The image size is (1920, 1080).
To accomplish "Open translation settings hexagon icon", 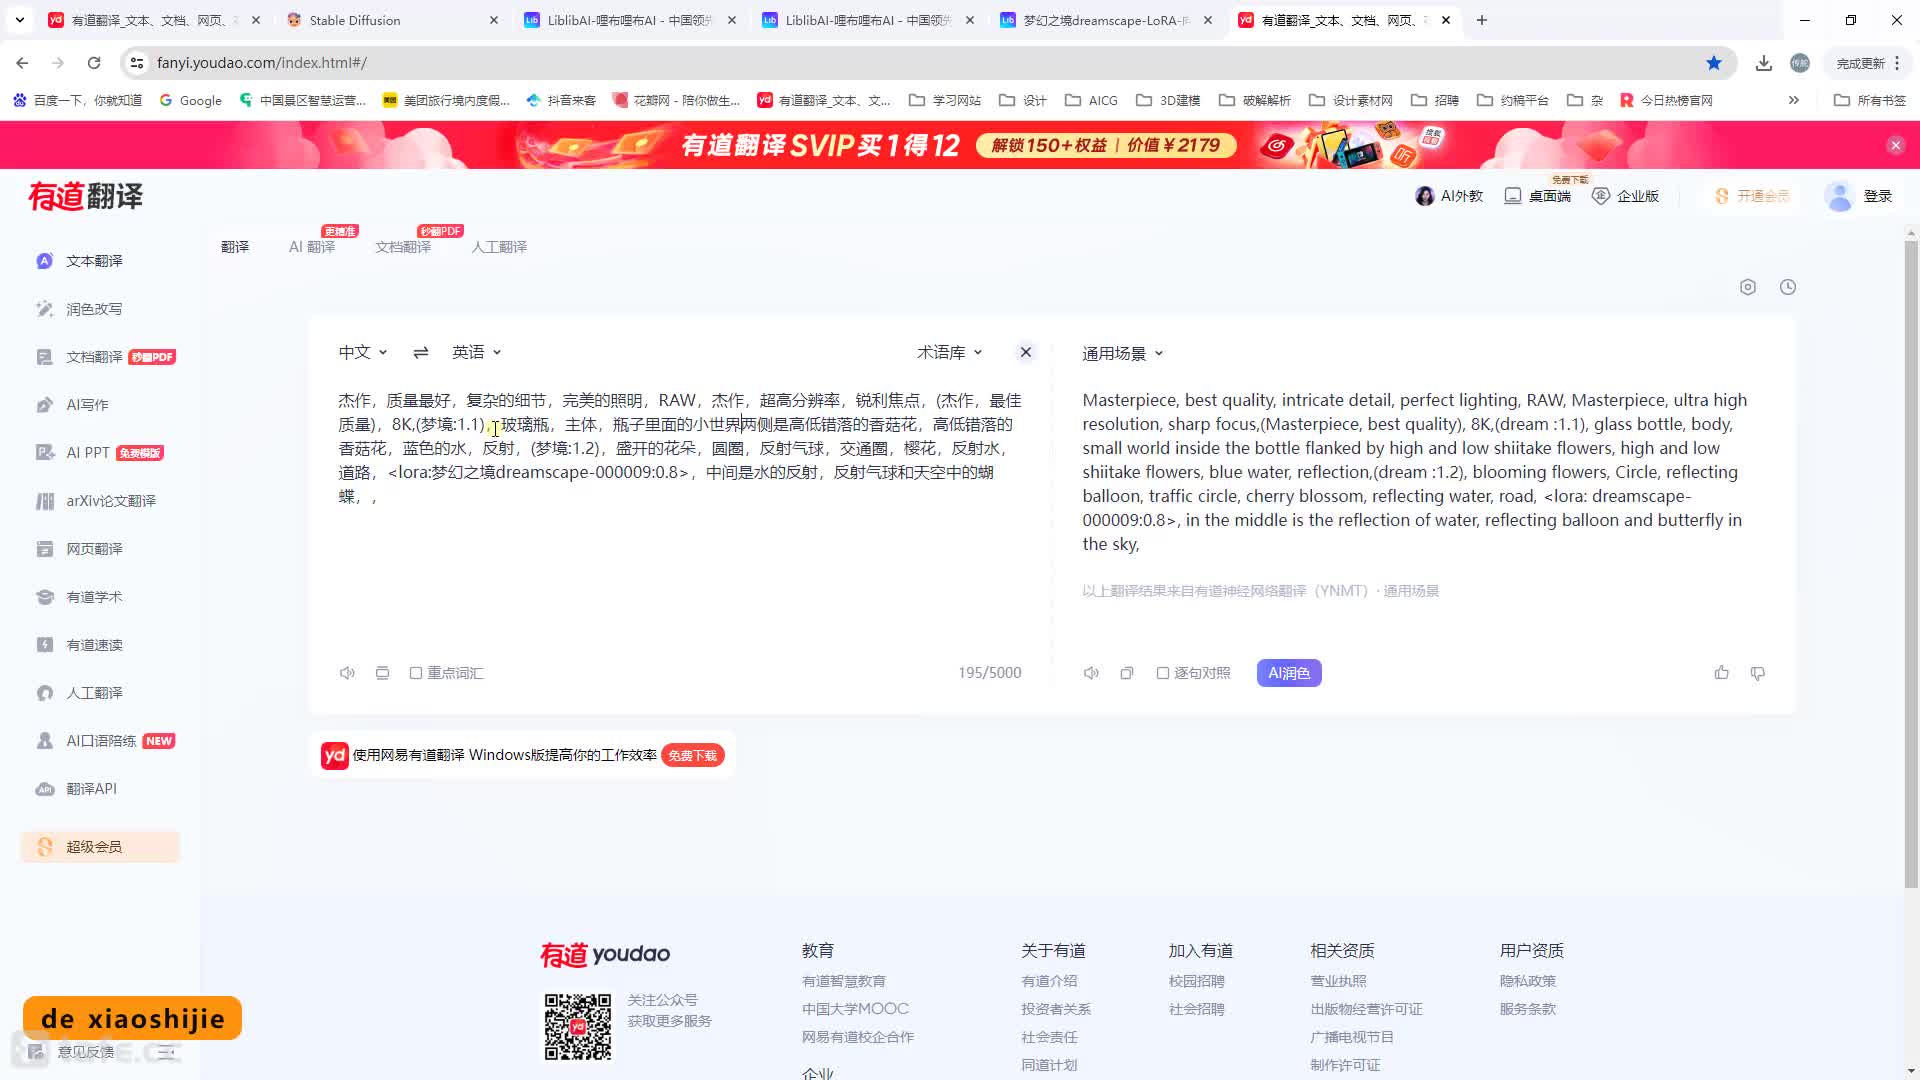I will pyautogui.click(x=1748, y=287).
